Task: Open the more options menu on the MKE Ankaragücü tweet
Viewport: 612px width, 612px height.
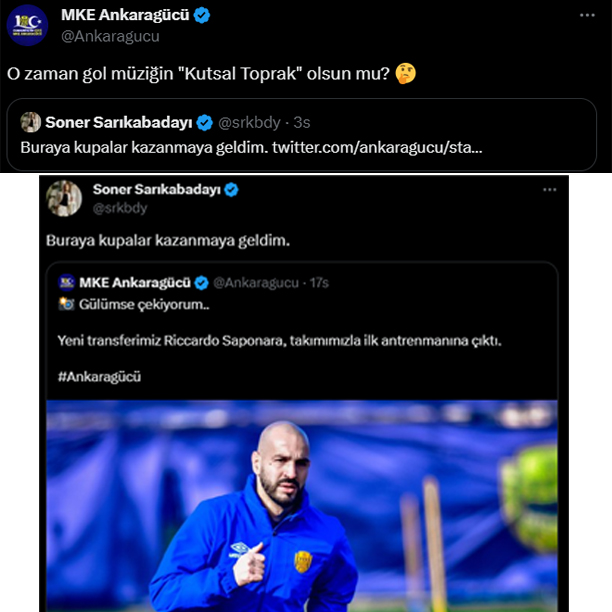Action: tap(585, 17)
